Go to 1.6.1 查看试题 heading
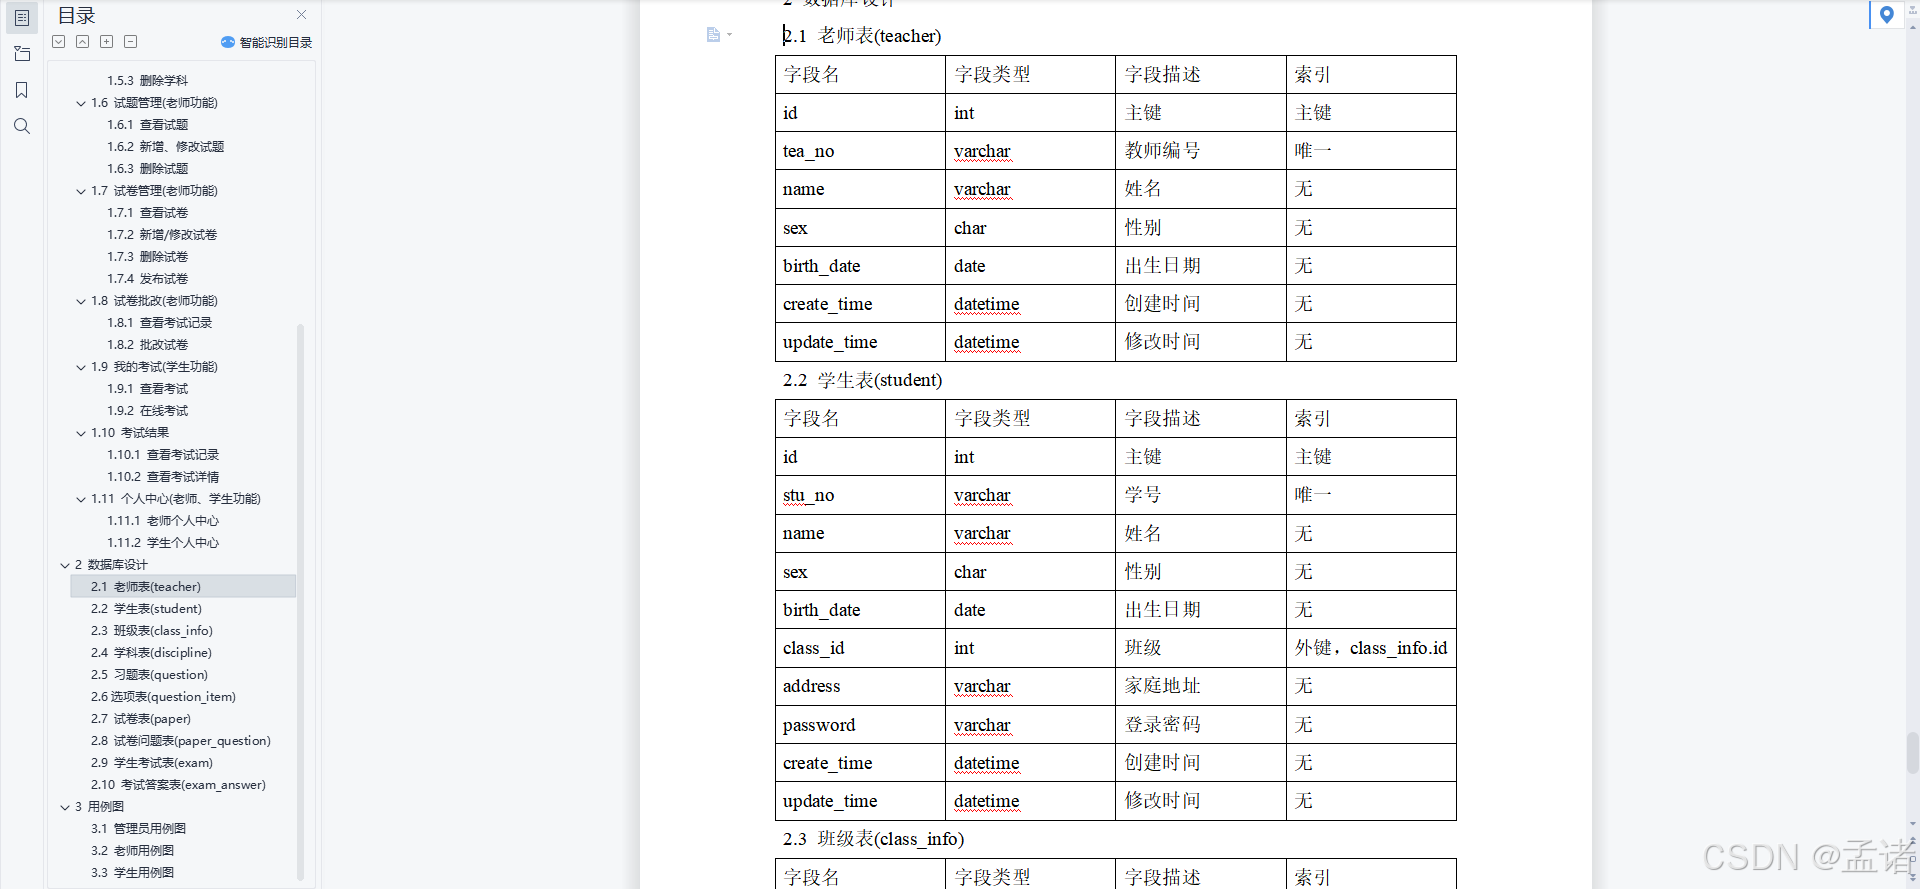Viewport: 1920px width, 889px height. (x=147, y=125)
